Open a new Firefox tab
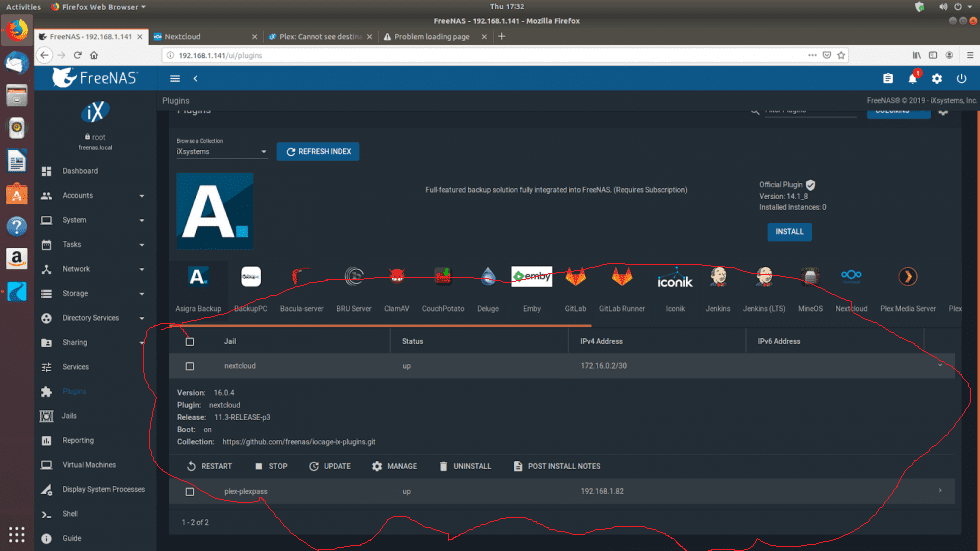This screenshot has width=980, height=551. pyautogui.click(x=501, y=36)
